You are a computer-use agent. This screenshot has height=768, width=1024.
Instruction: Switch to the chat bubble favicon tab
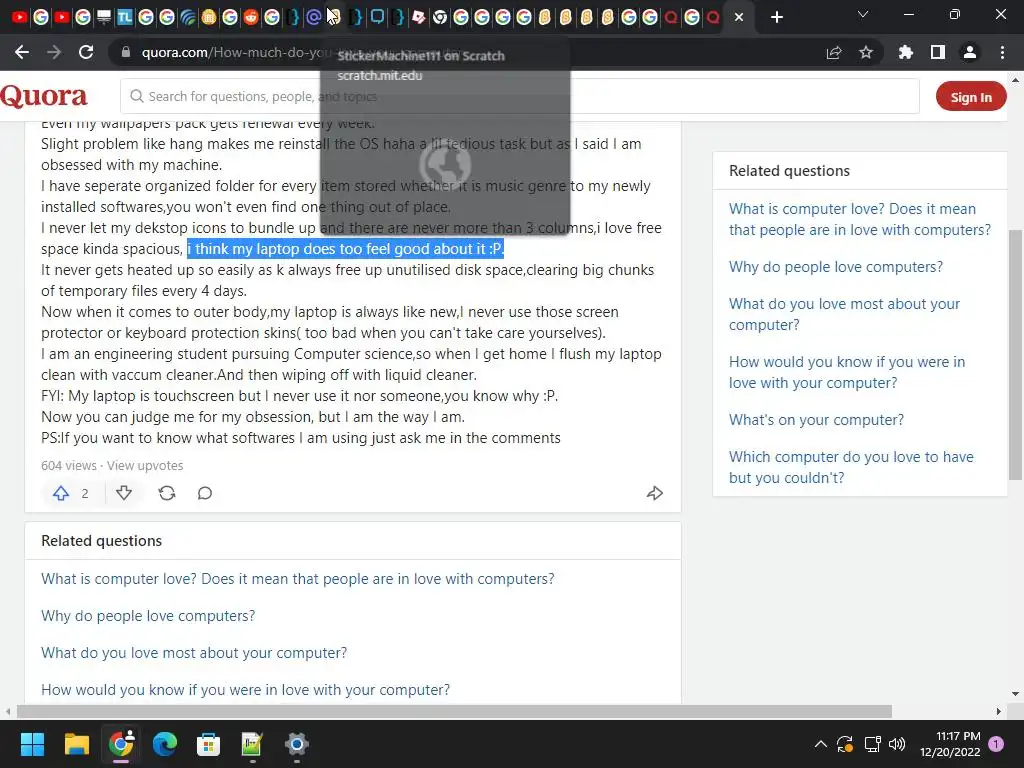(x=377, y=18)
